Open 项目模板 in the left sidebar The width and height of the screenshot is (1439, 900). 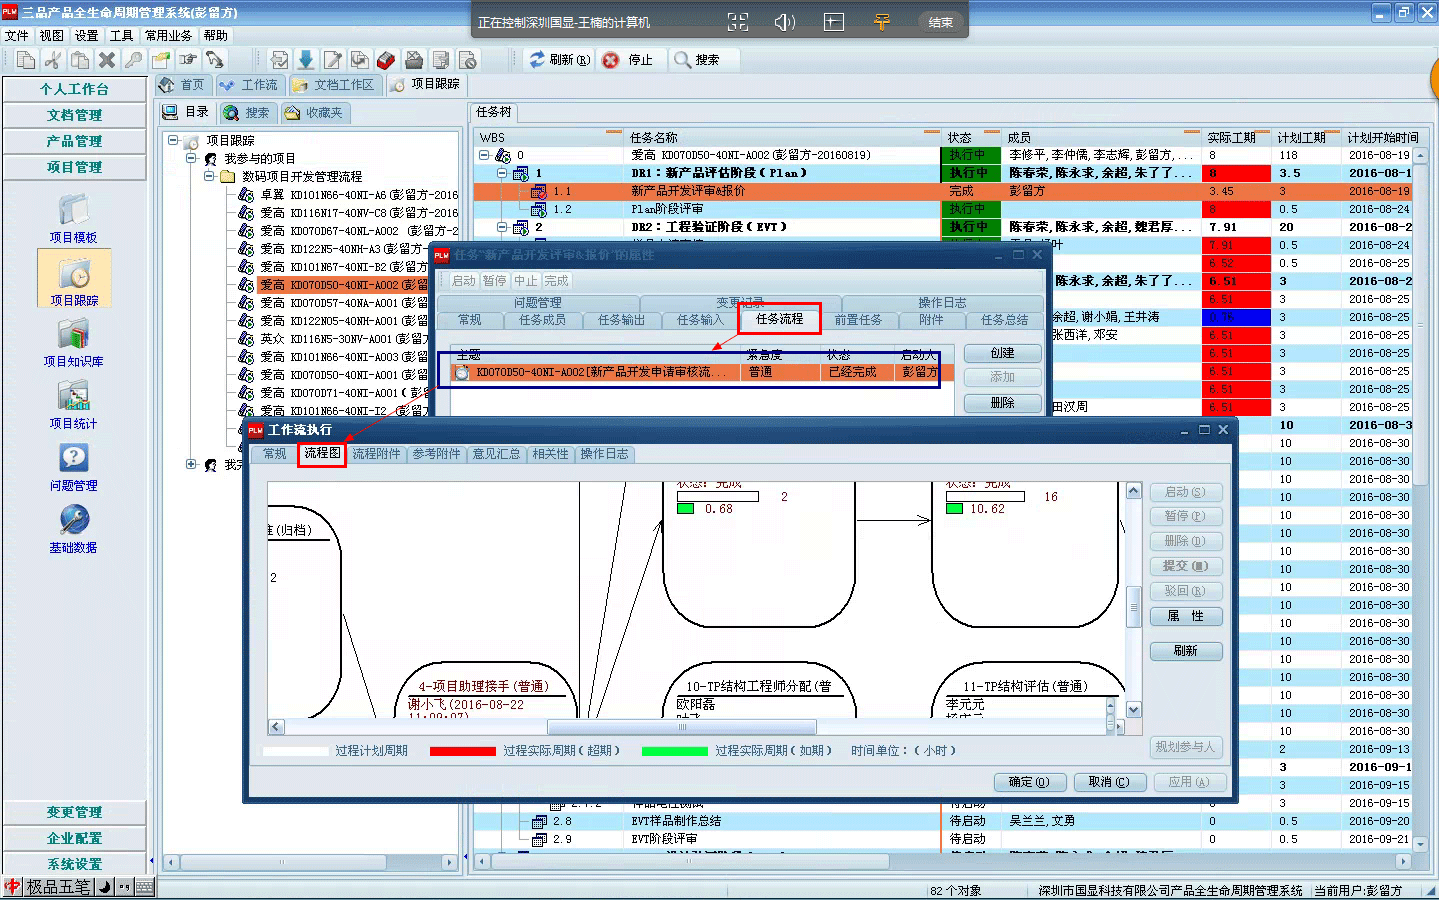[74, 212]
